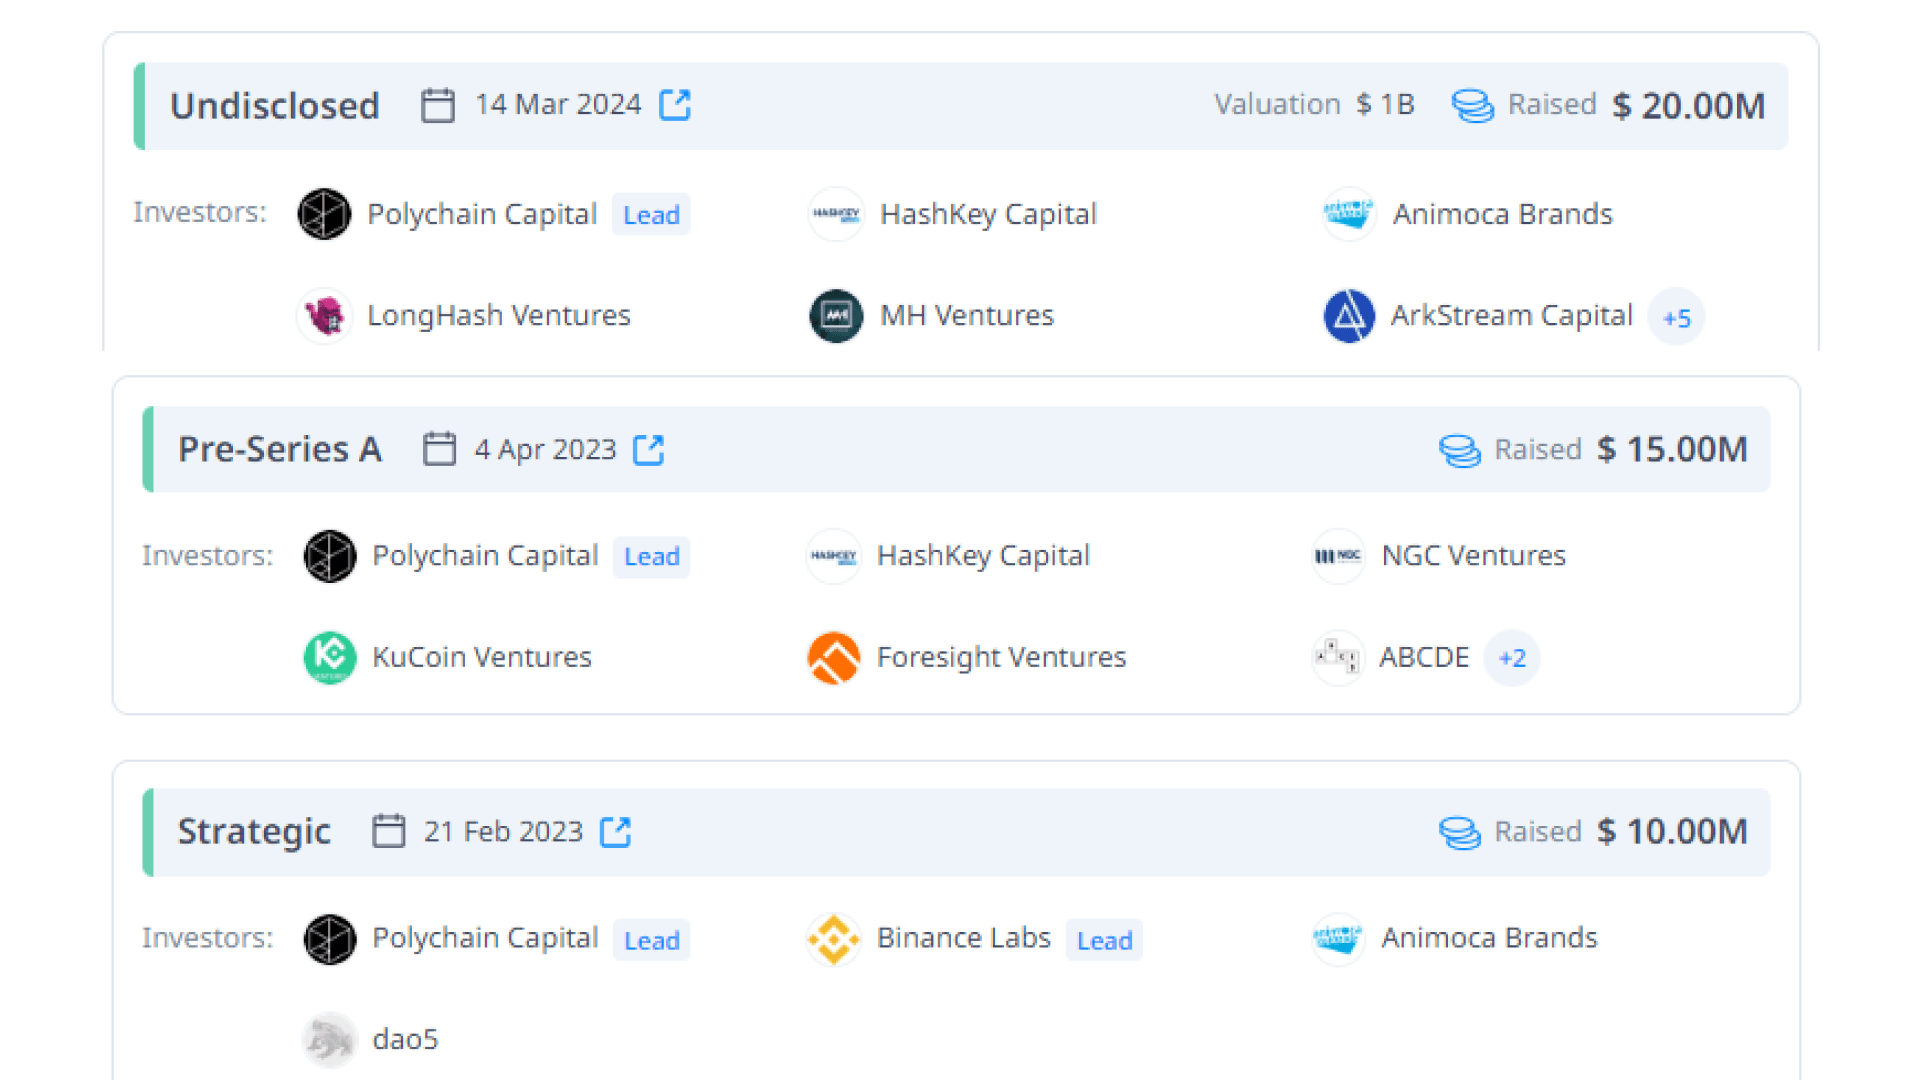
Task: Click calendar icon beside 4 Apr 2023
Action: 439,449
